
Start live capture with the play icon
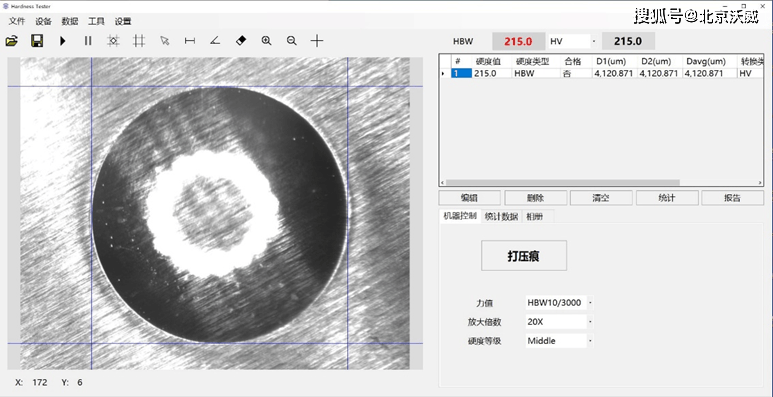(63, 41)
